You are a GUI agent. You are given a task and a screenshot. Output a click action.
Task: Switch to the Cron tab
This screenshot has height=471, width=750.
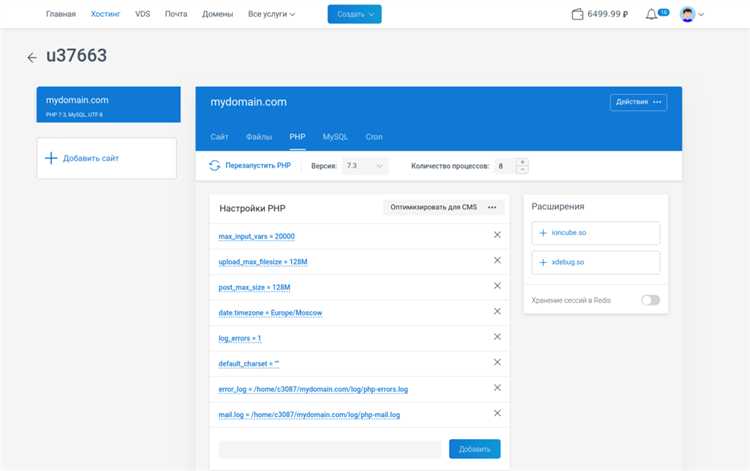point(374,137)
